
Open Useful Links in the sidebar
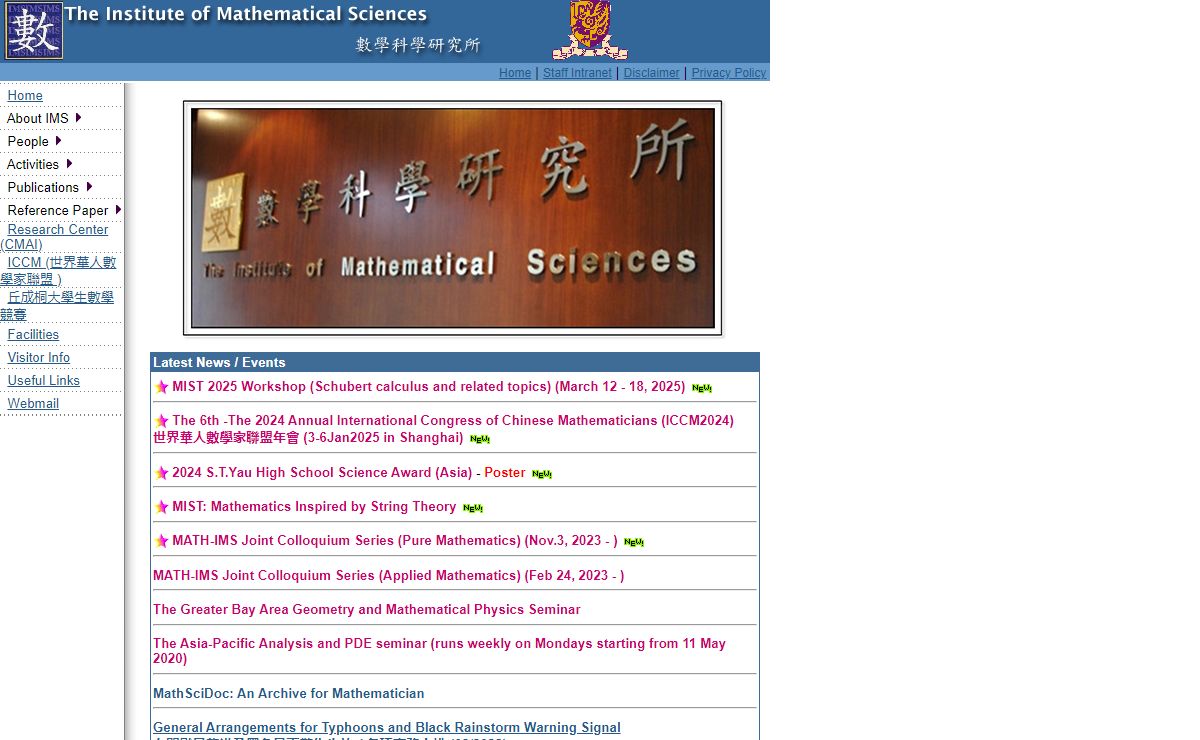tap(44, 380)
